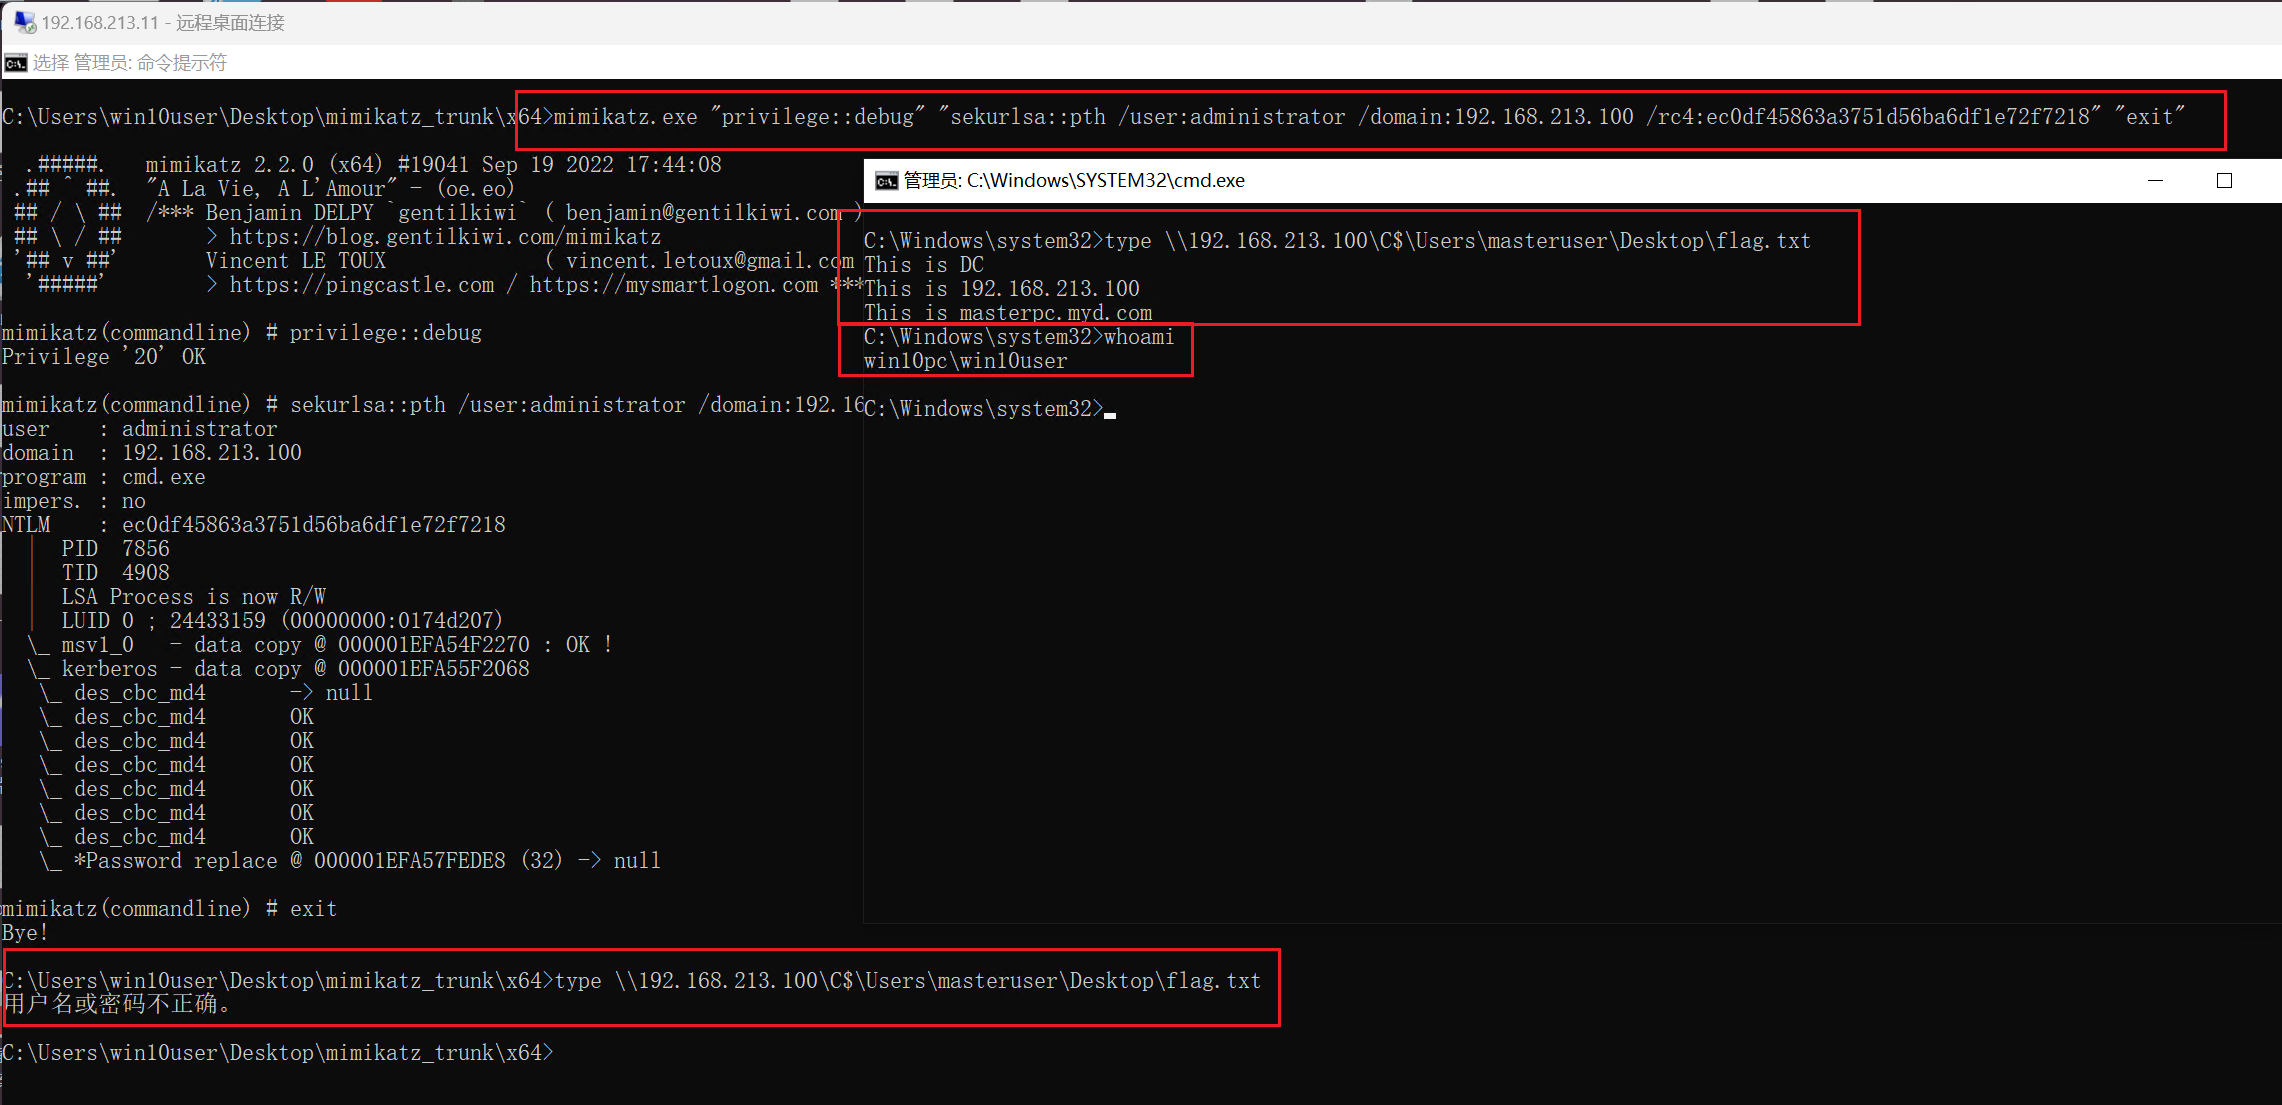Click the 192.168.213.11 远程桌面连接 title
Viewport: 2282px width, 1105px height.
coord(163,22)
